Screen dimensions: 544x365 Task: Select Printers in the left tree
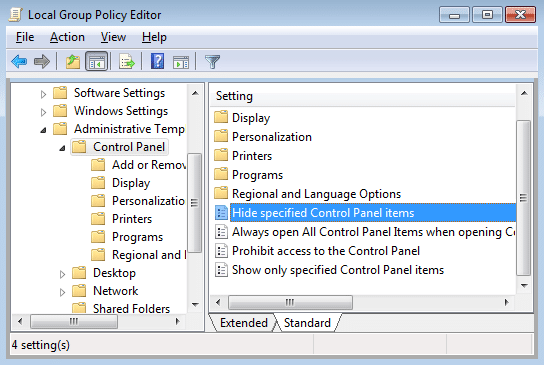pos(132,219)
